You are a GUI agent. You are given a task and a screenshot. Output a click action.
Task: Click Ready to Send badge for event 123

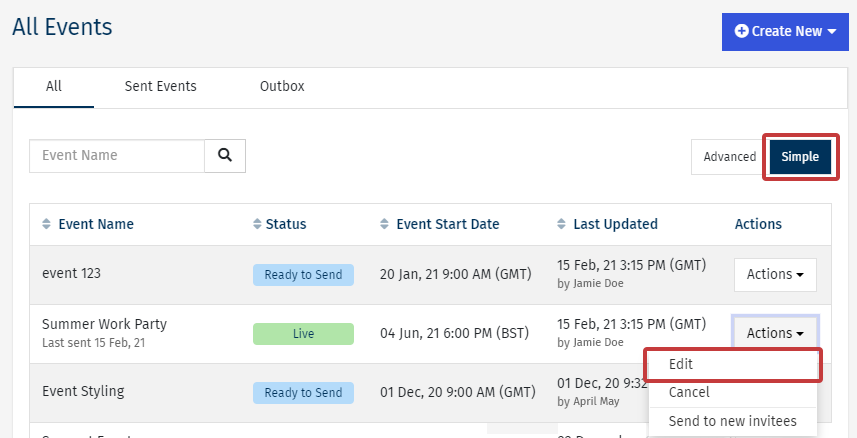click(303, 275)
